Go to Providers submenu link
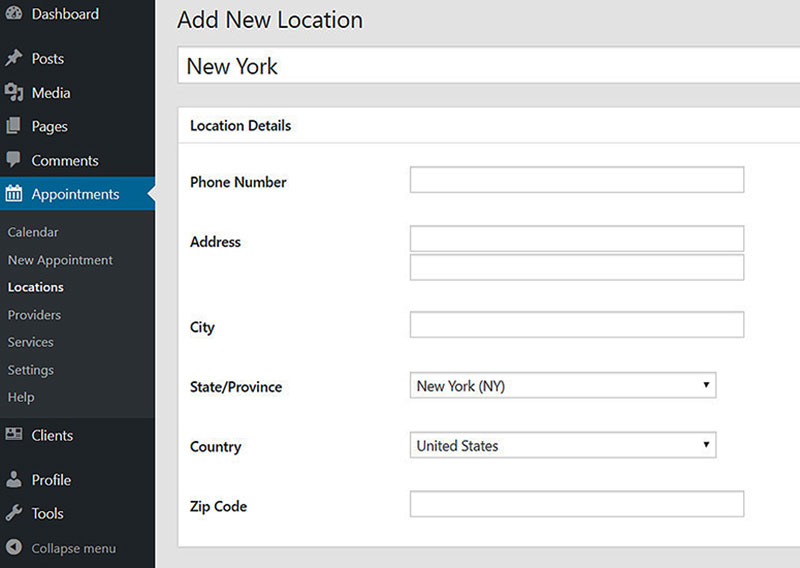 (x=34, y=315)
